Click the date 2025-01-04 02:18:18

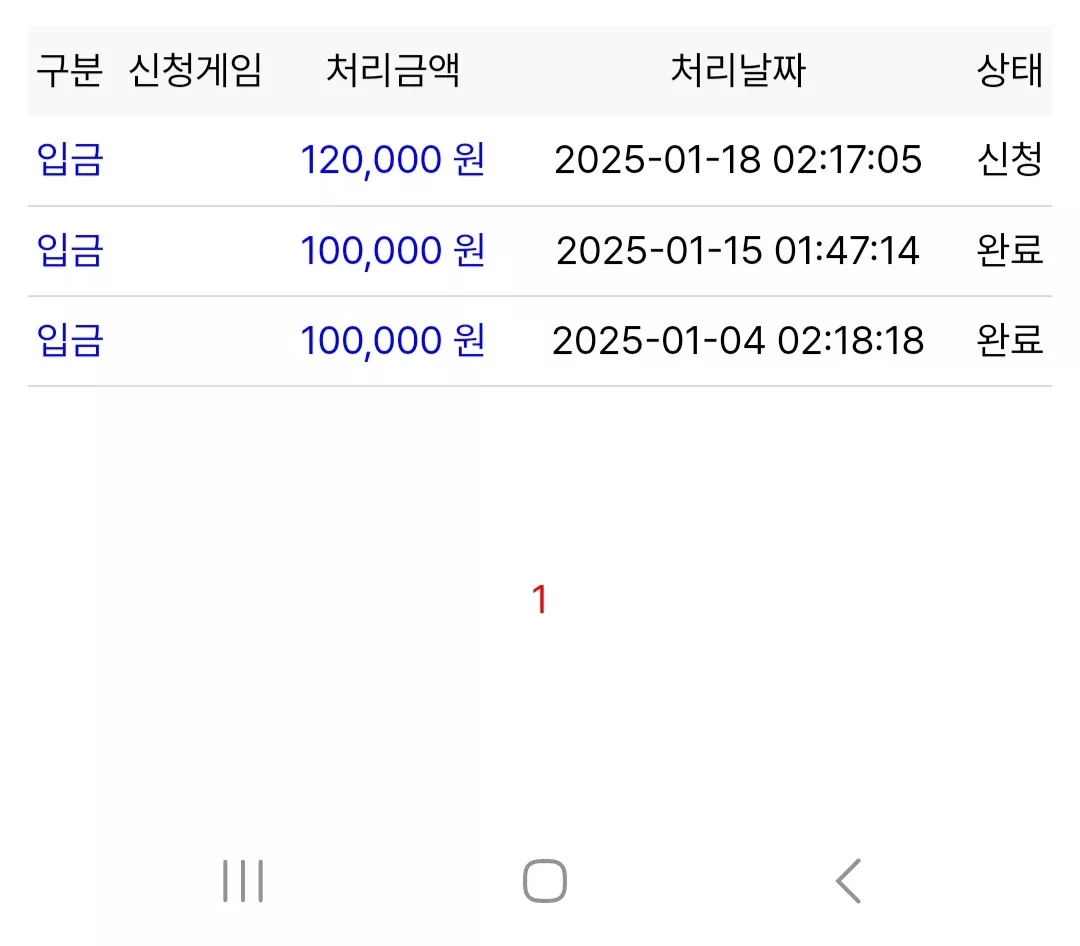pos(738,340)
